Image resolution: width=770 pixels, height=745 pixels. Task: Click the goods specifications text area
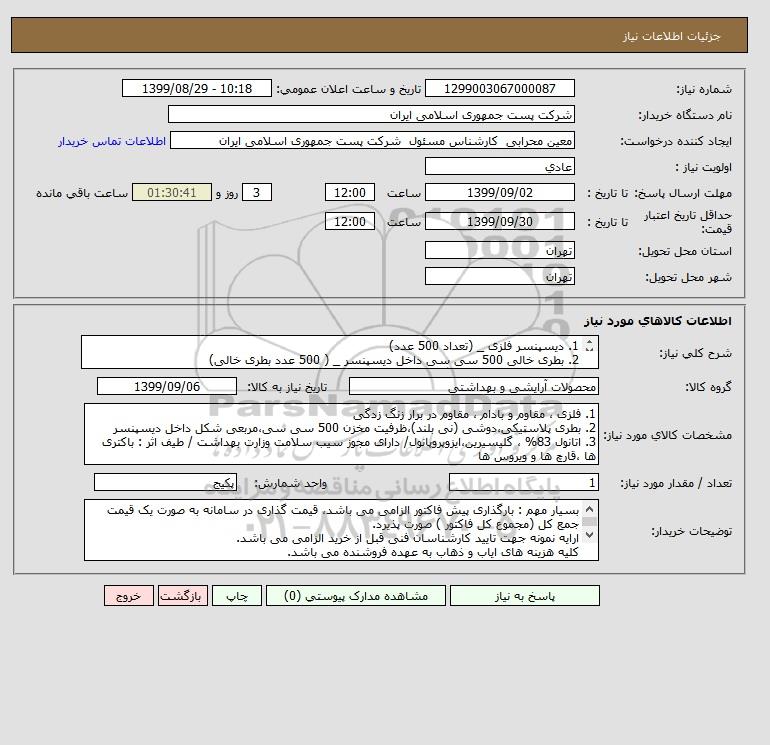(341, 434)
